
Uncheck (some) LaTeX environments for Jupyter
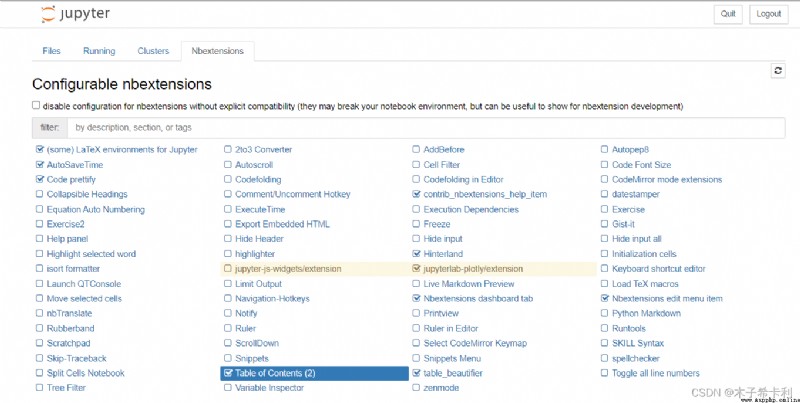[x=40, y=149]
